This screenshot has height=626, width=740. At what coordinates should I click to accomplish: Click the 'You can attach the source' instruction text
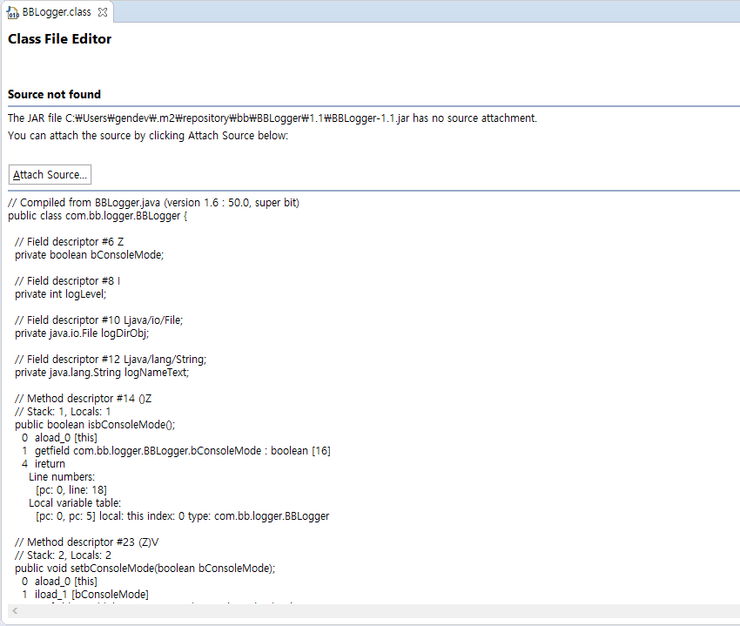(x=148, y=135)
